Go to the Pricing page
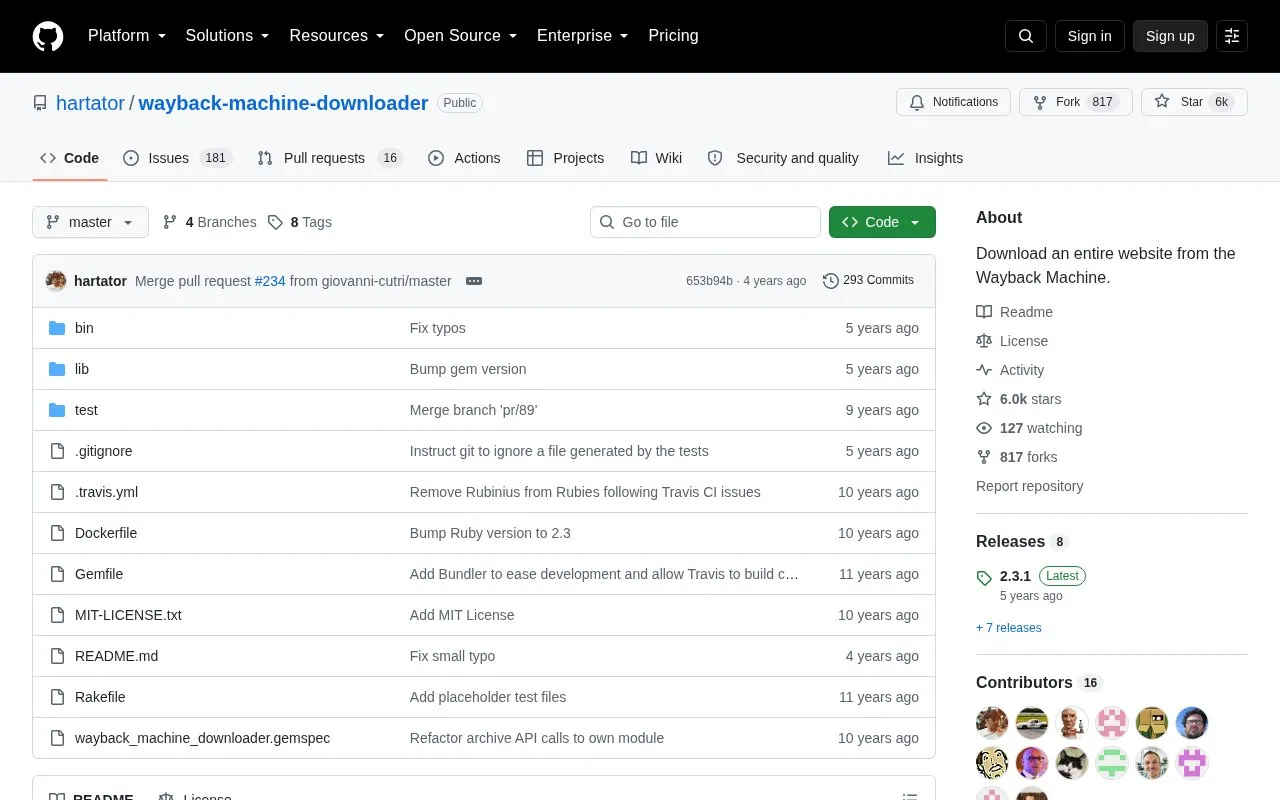Screen dimensions: 1280x800 (x=673, y=36)
